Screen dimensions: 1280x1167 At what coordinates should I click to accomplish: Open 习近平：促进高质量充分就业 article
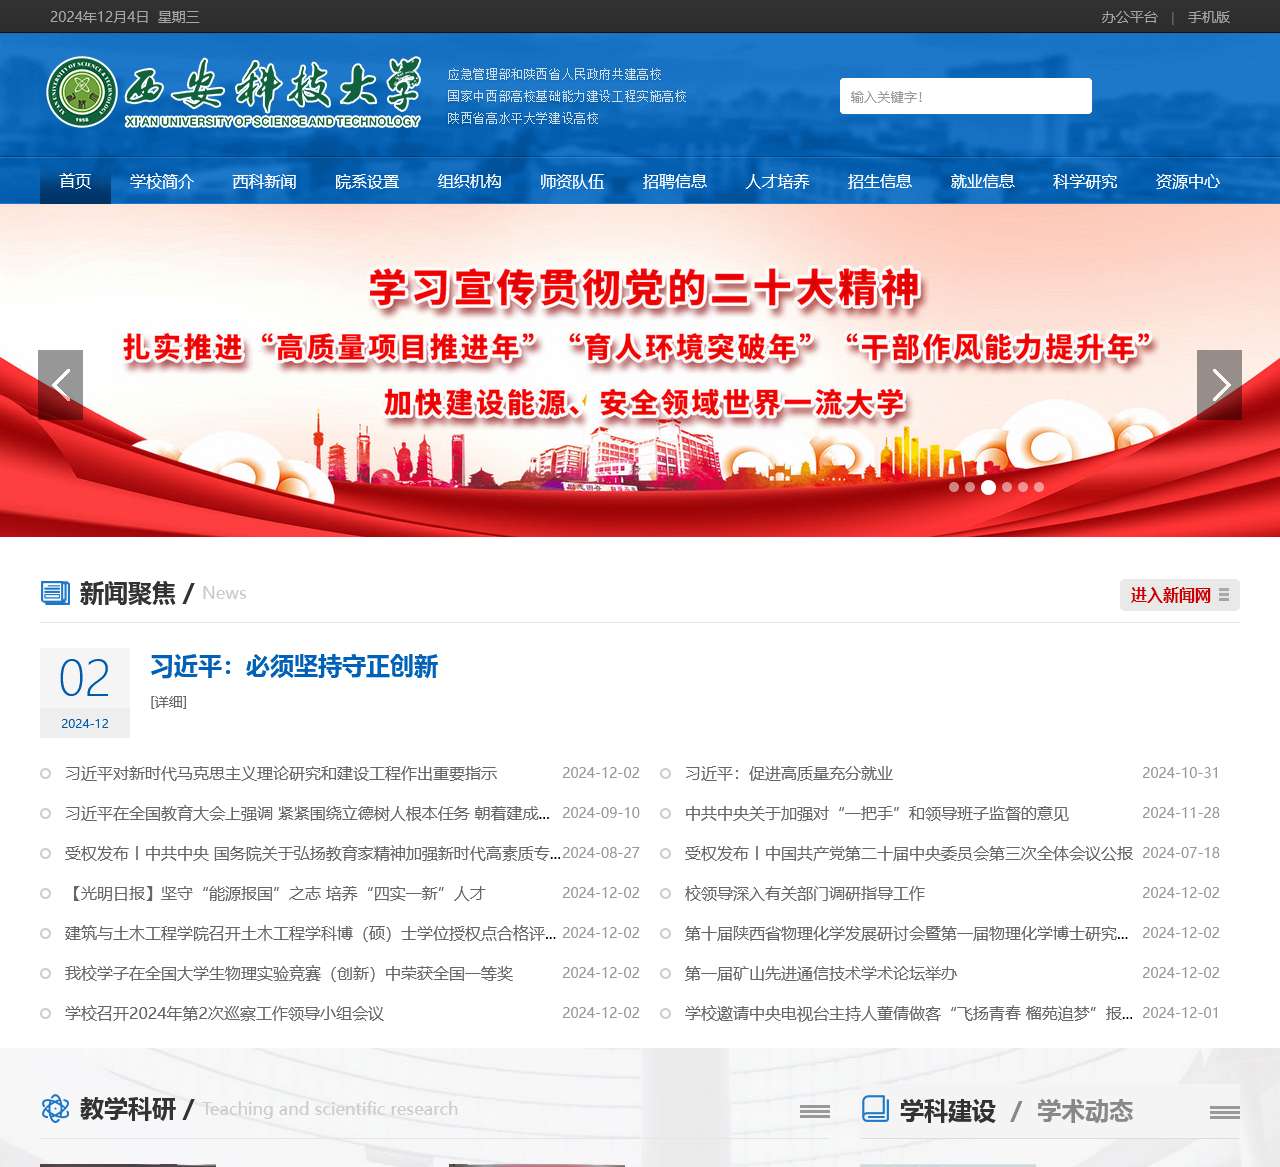789,773
